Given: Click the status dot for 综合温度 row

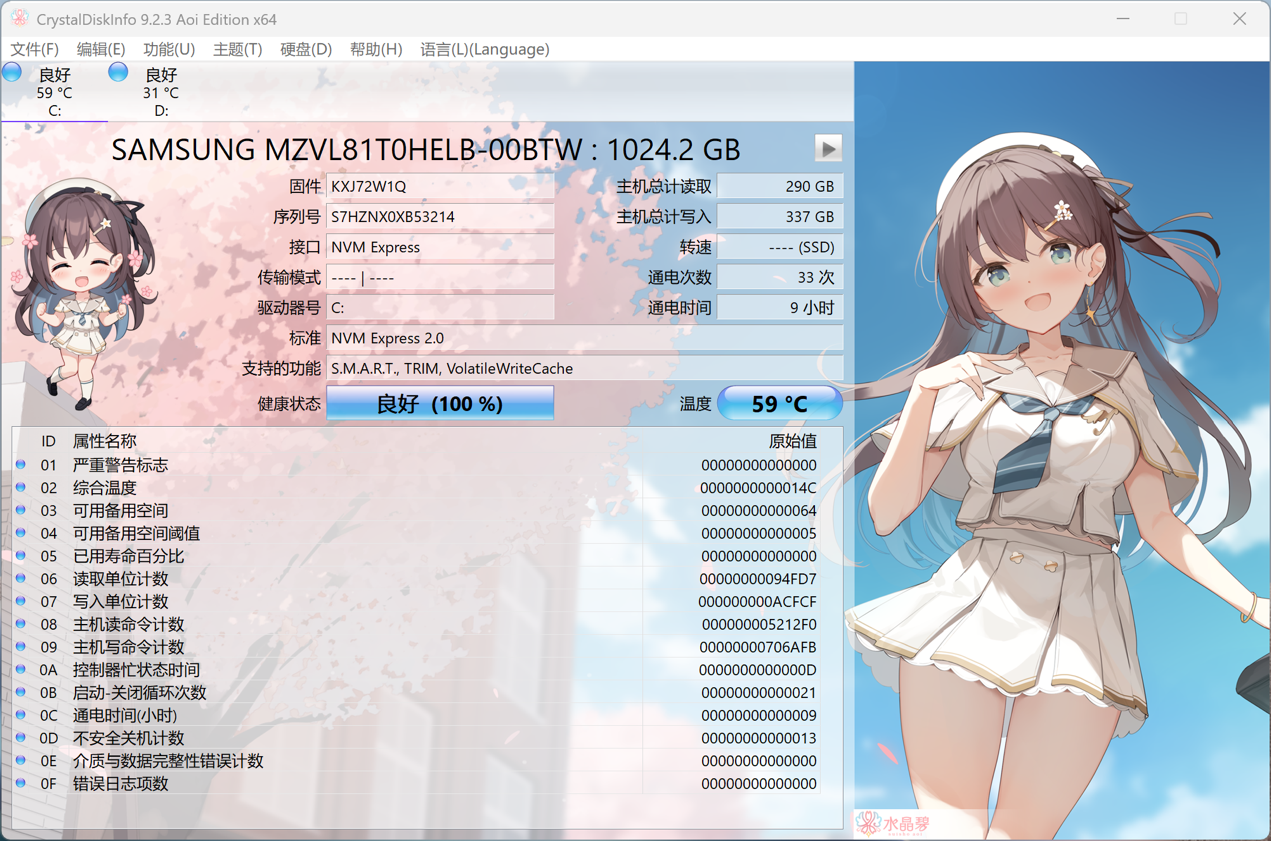Looking at the screenshot, I should (x=21, y=487).
